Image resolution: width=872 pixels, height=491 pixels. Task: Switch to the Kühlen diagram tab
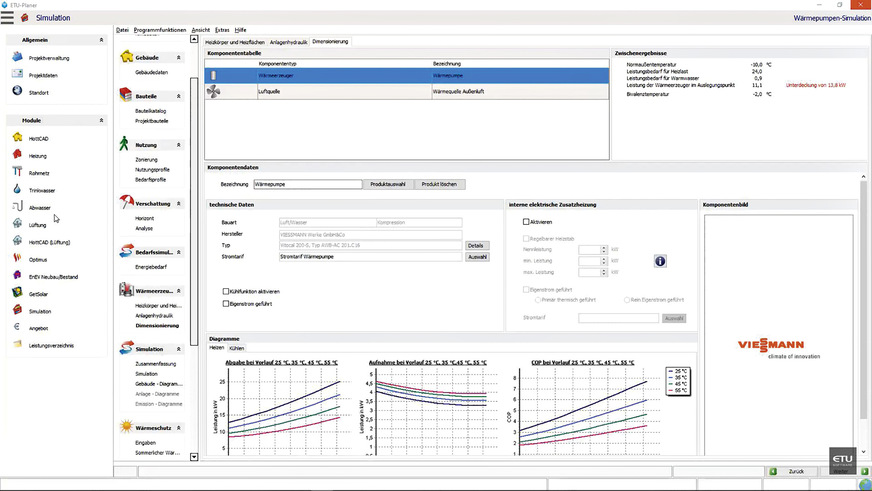tap(237, 348)
